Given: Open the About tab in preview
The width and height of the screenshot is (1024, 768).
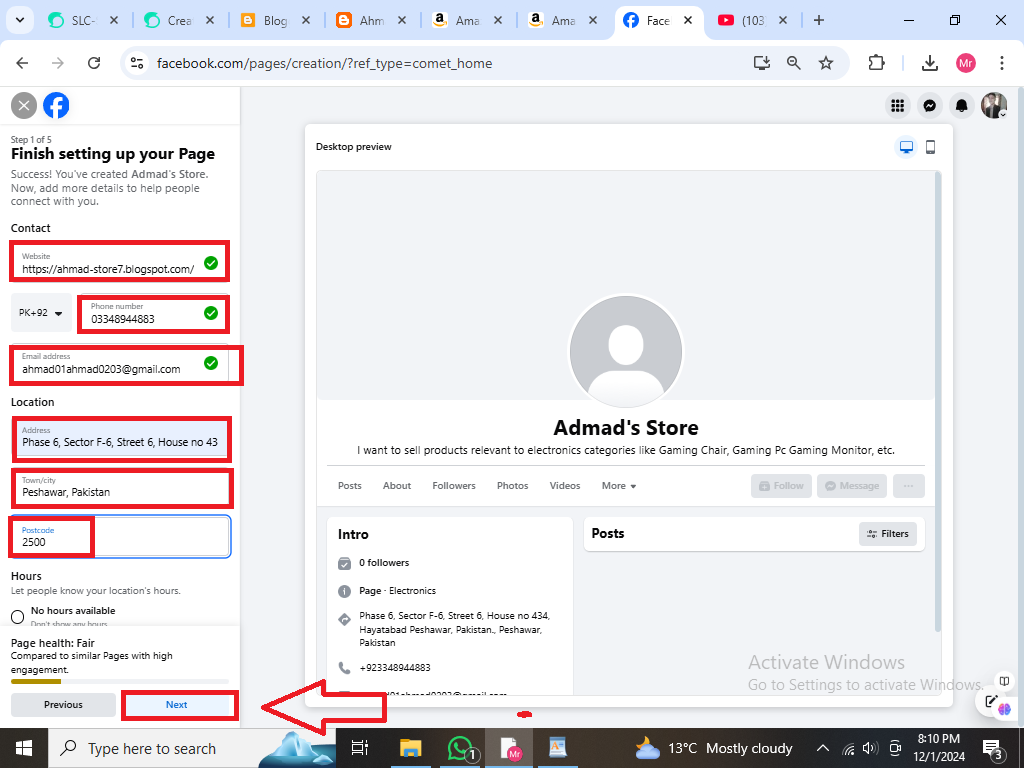Looking at the screenshot, I should pos(397,486).
